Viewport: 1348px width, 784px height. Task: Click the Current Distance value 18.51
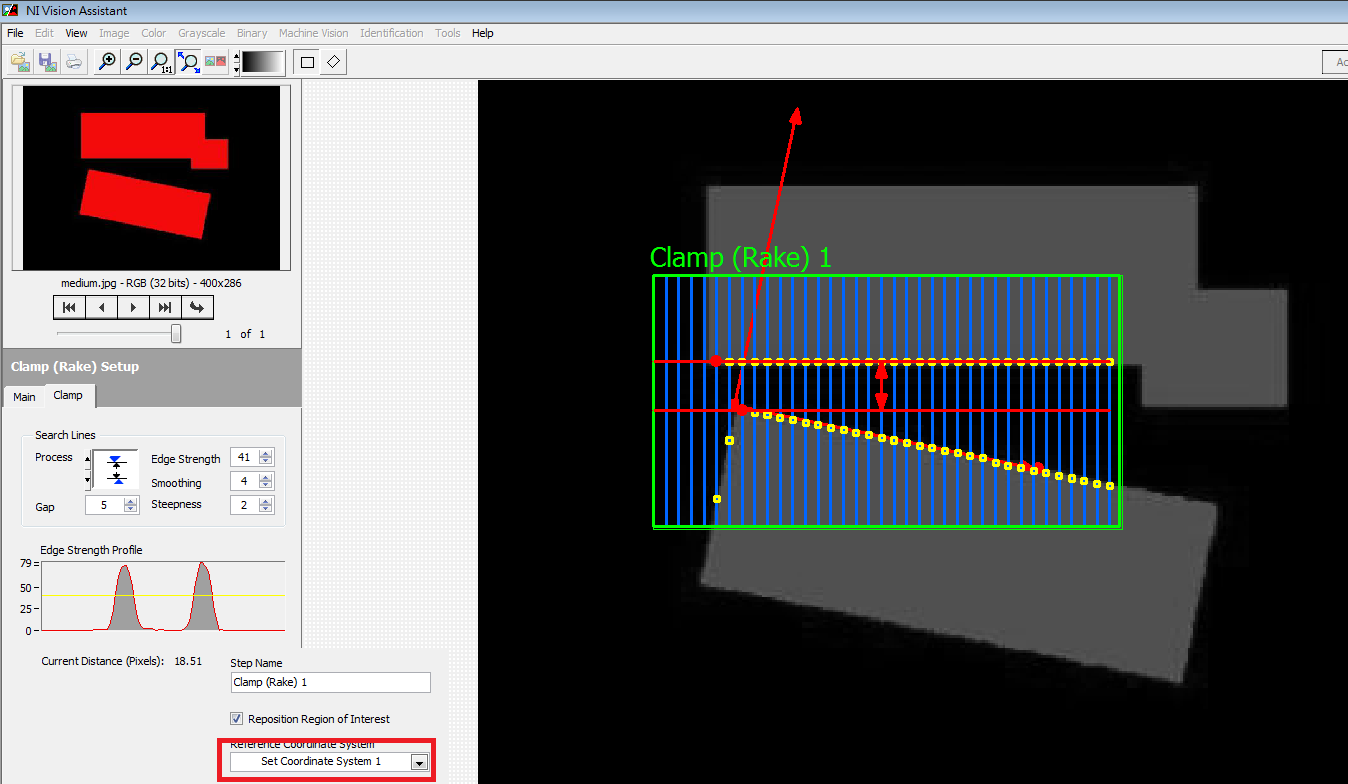click(188, 661)
